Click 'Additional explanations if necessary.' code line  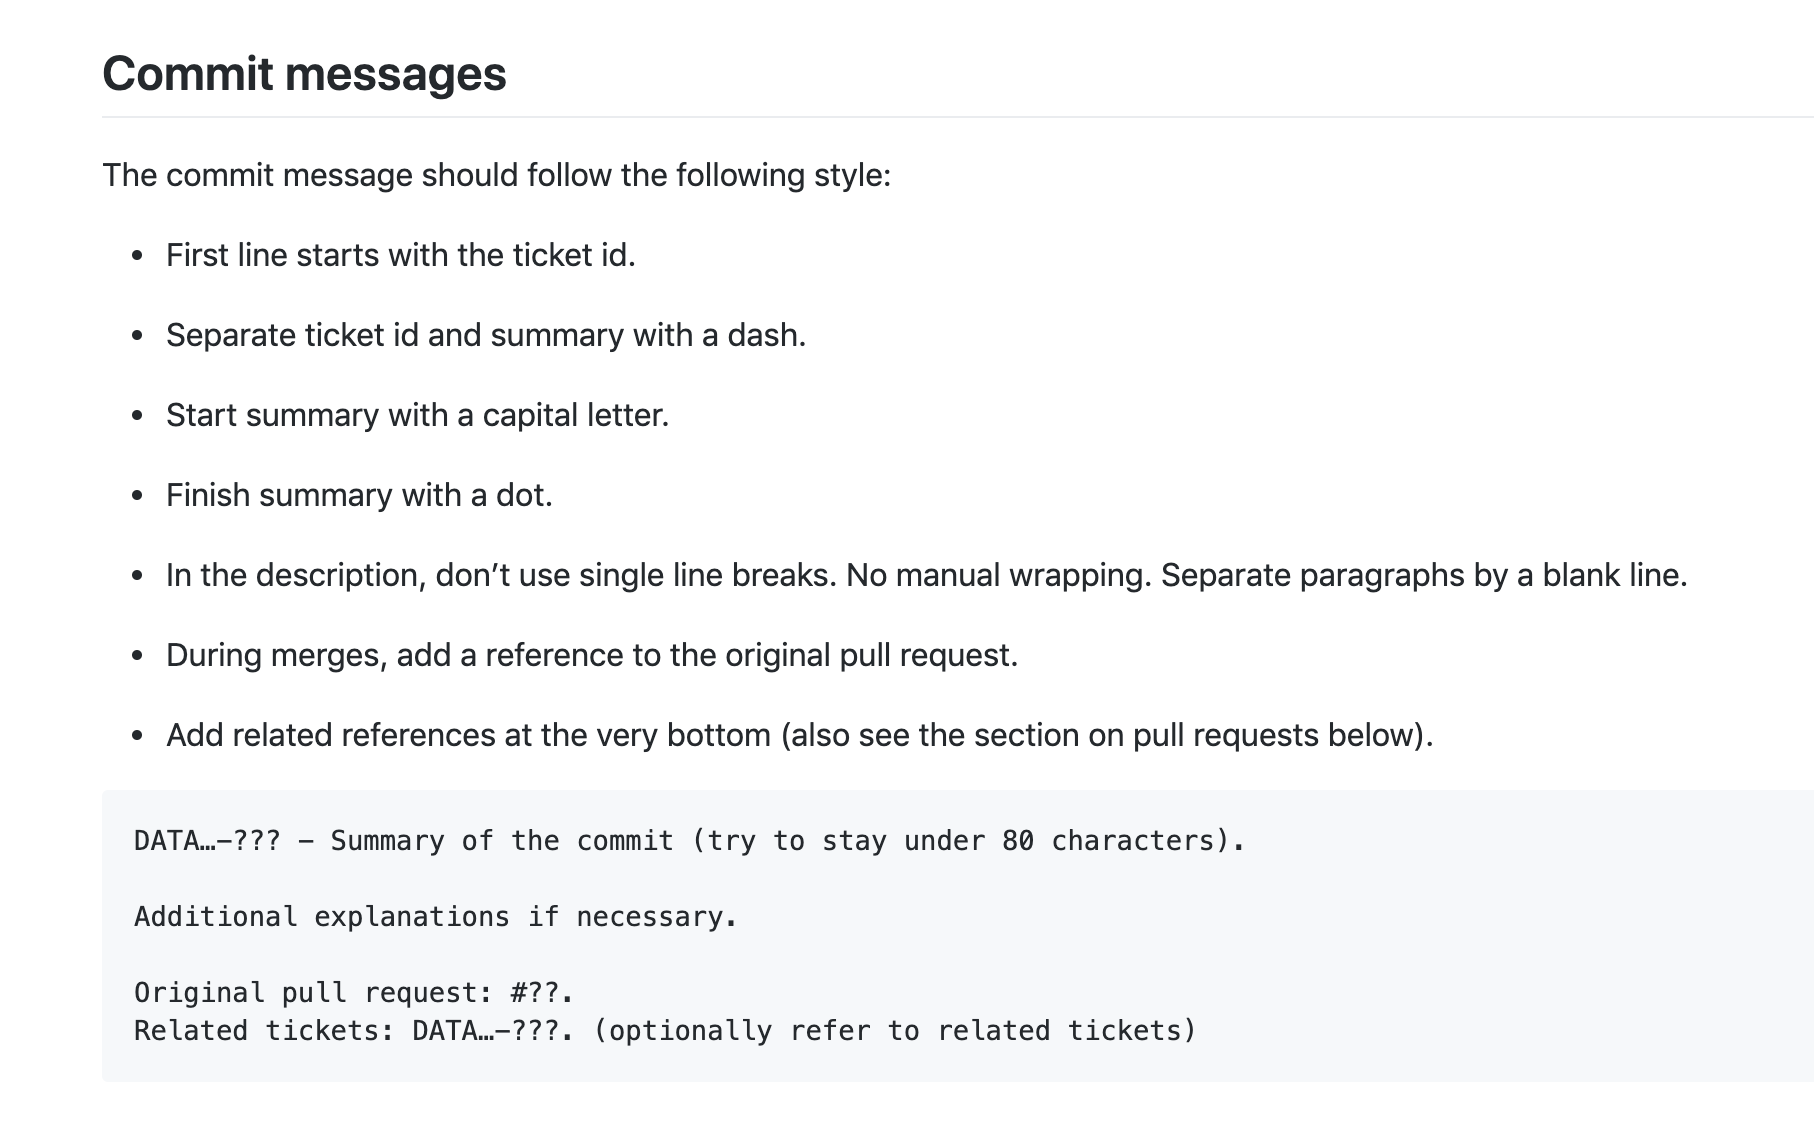[436, 917]
